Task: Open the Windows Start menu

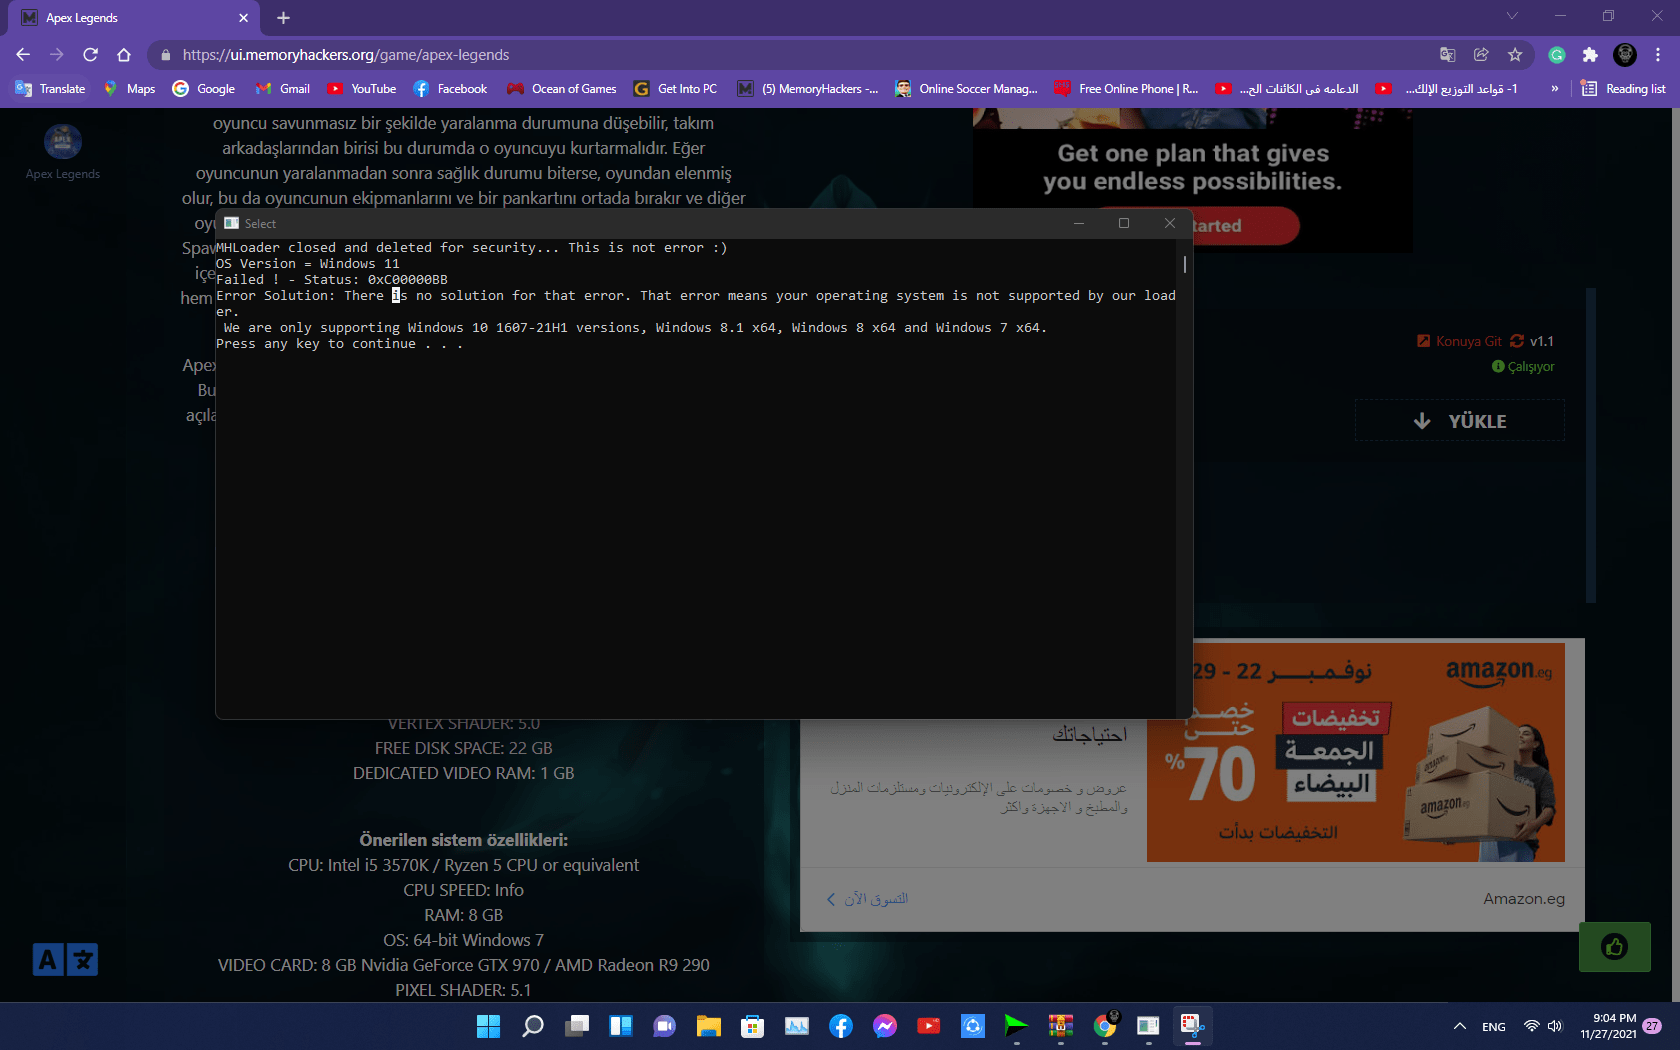Action: coord(488,1026)
